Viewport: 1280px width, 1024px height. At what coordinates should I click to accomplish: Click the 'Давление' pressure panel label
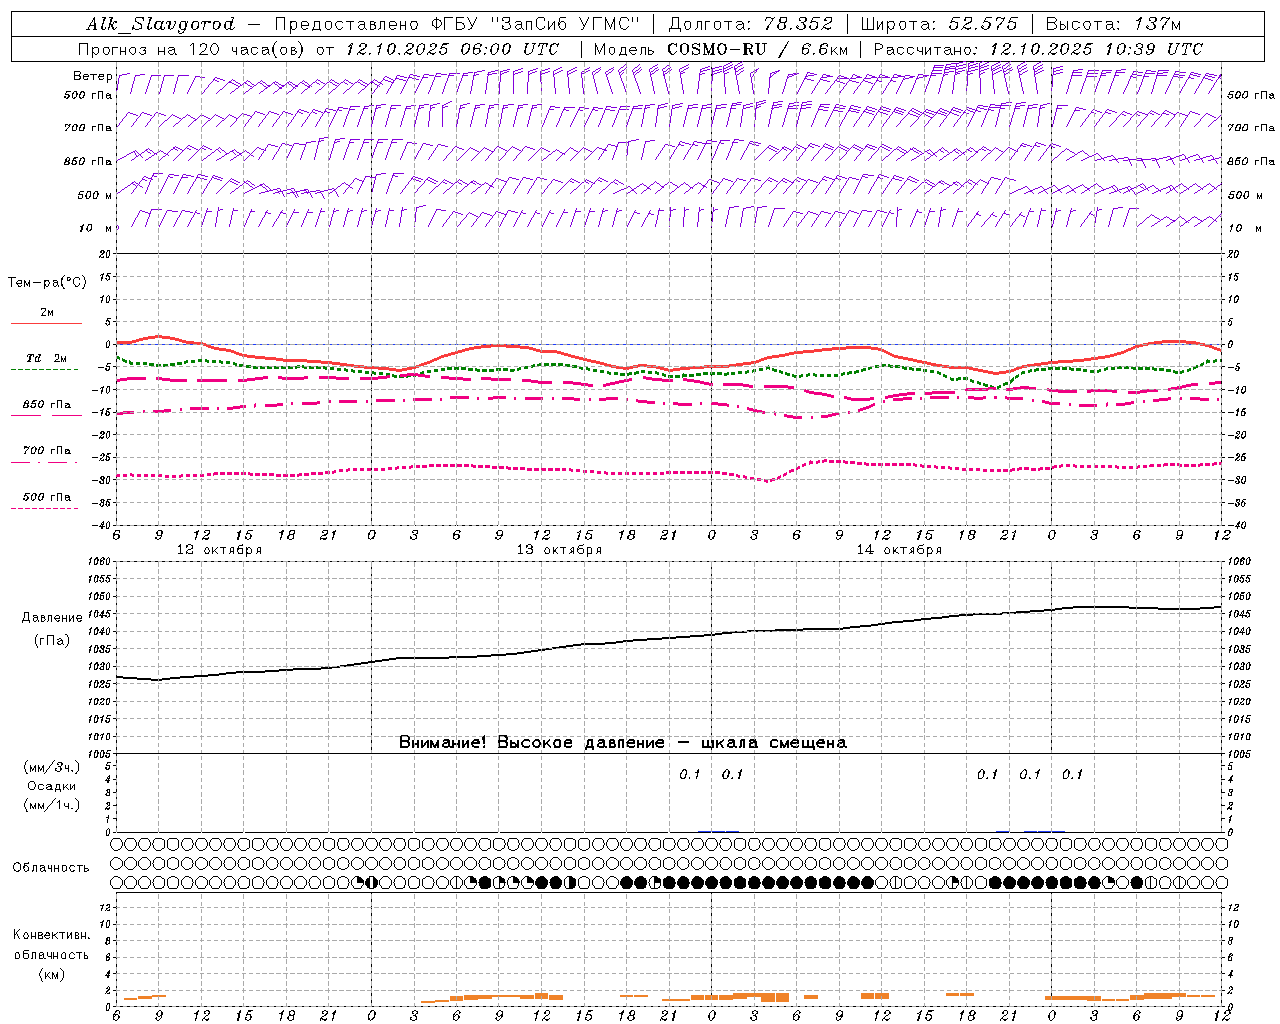click(x=51, y=618)
